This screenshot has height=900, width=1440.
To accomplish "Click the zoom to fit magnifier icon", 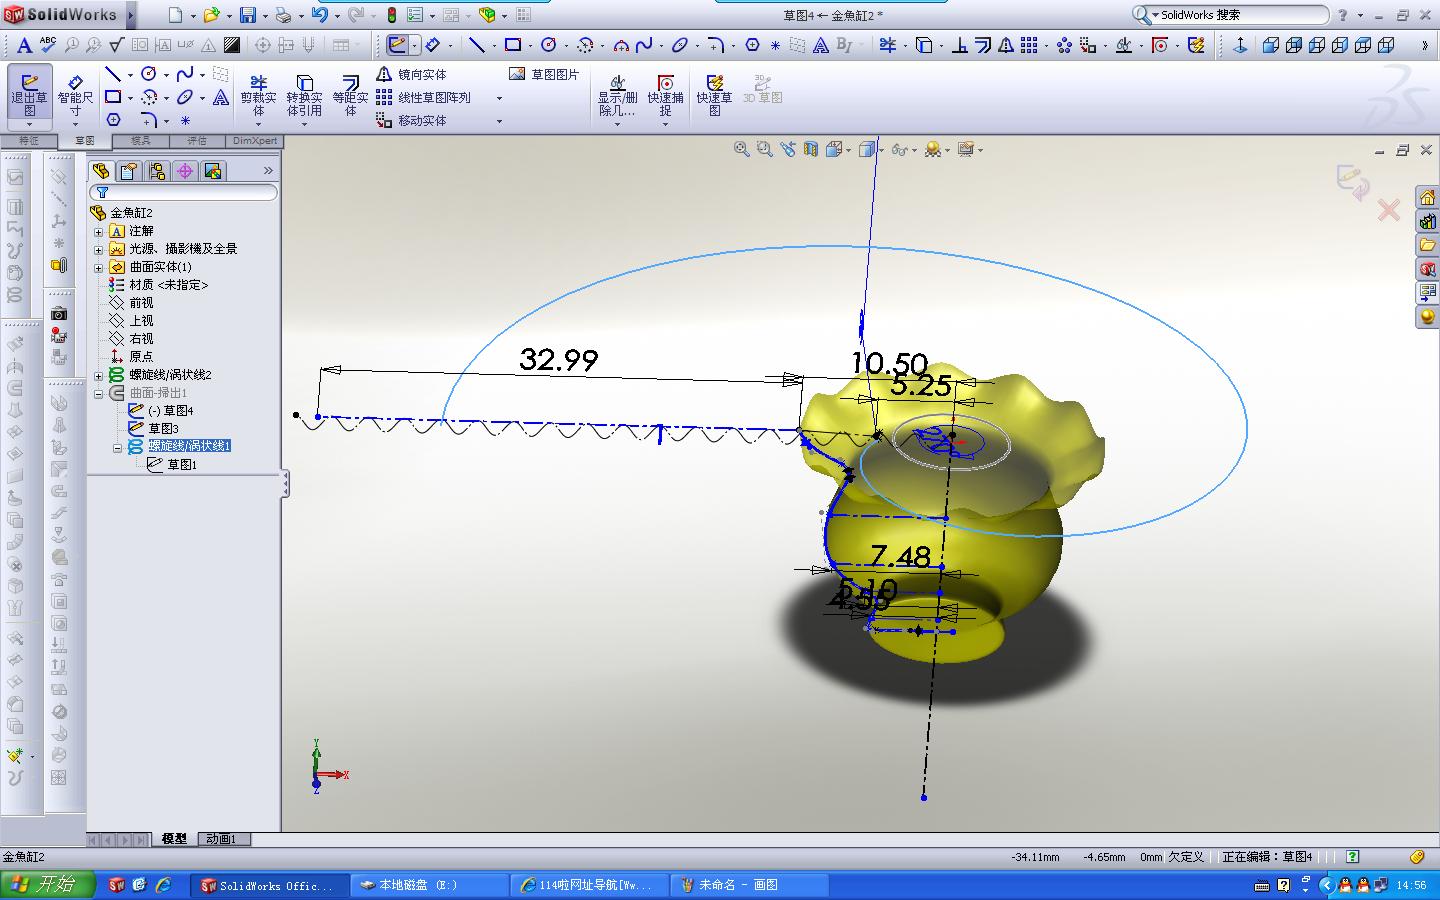I will 741,149.
